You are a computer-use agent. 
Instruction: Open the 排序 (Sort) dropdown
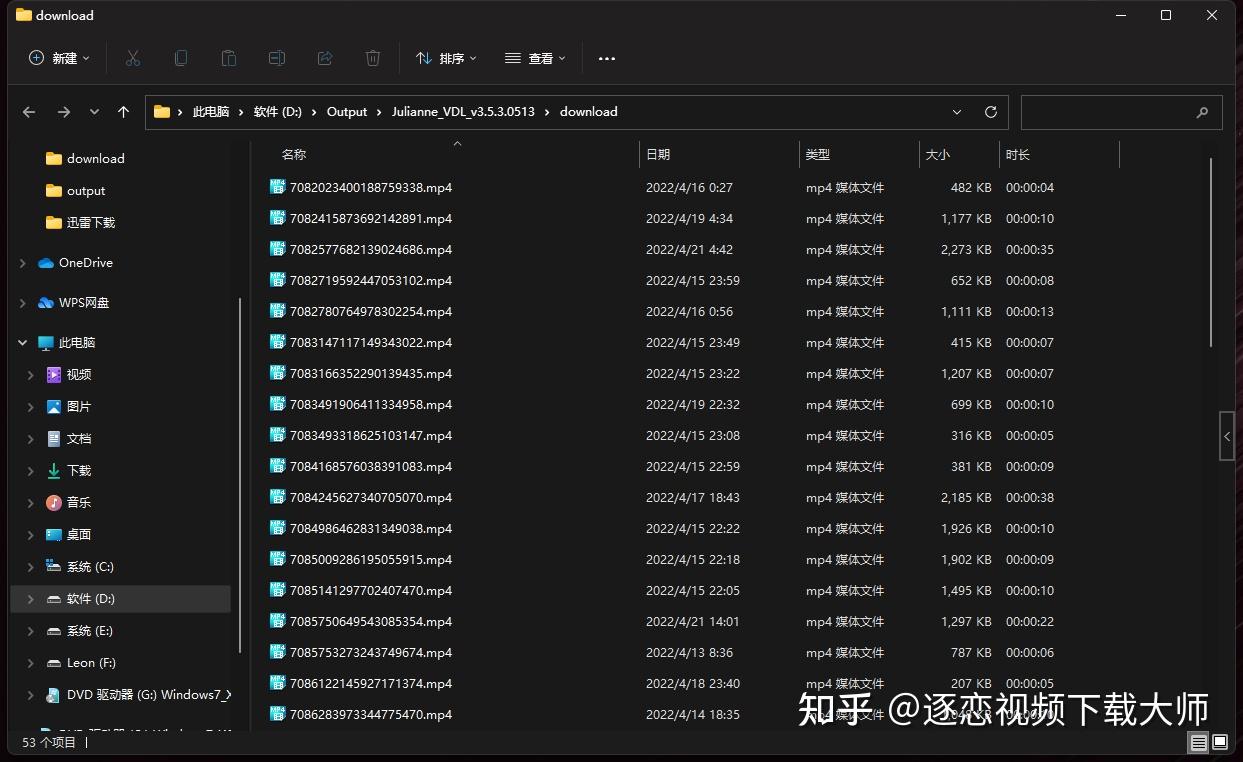pyautogui.click(x=446, y=58)
